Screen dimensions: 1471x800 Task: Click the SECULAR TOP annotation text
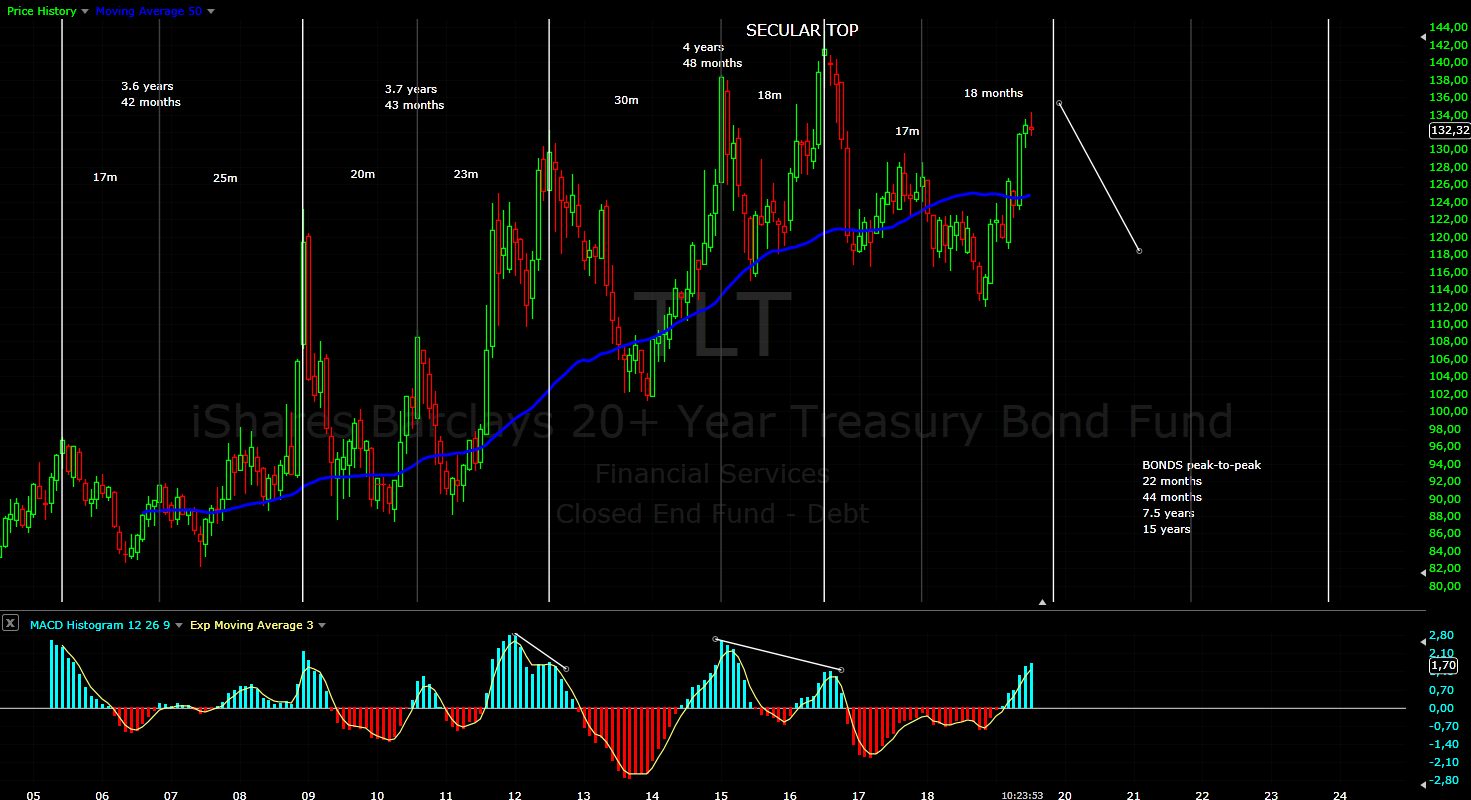click(x=801, y=30)
